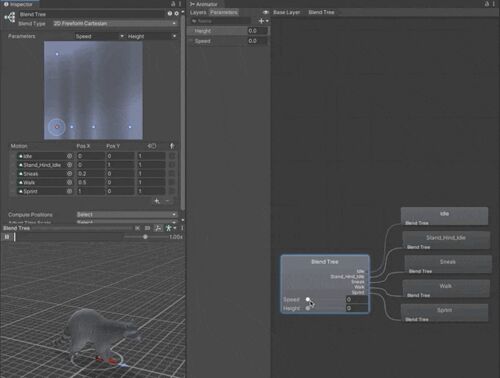Lock the Inspector panel with padlock icon
This screenshot has height=378, width=500.
pos(173,4)
